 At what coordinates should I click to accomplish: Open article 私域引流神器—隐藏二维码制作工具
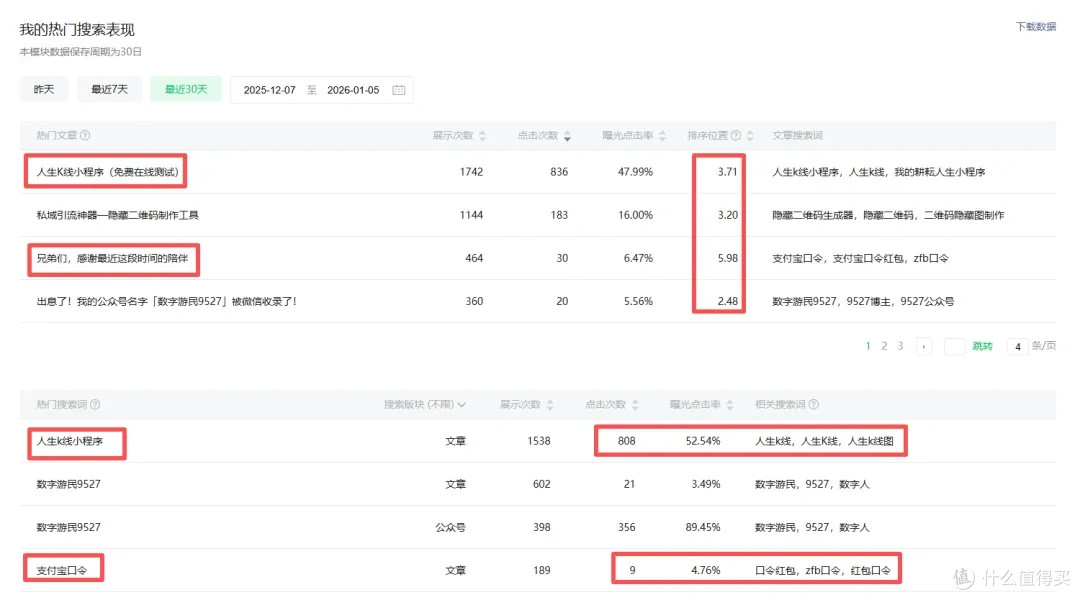point(117,216)
